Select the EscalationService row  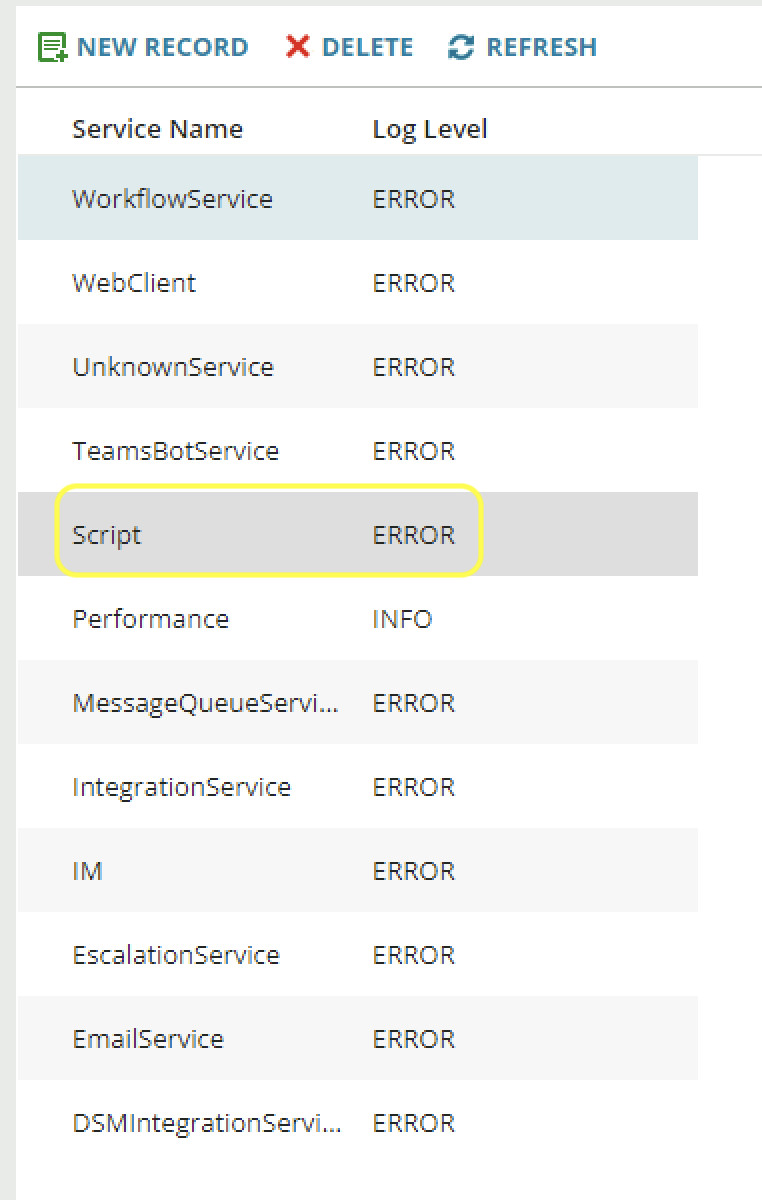pyautogui.click(x=358, y=954)
